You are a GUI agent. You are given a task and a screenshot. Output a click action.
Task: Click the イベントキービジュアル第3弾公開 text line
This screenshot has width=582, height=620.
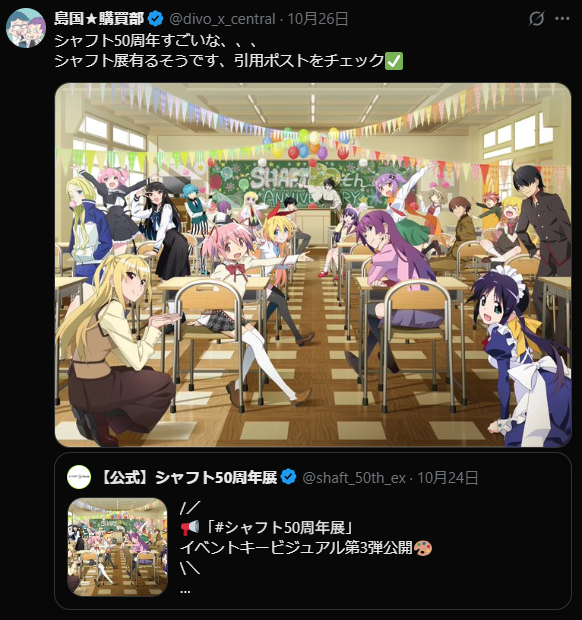(296, 548)
